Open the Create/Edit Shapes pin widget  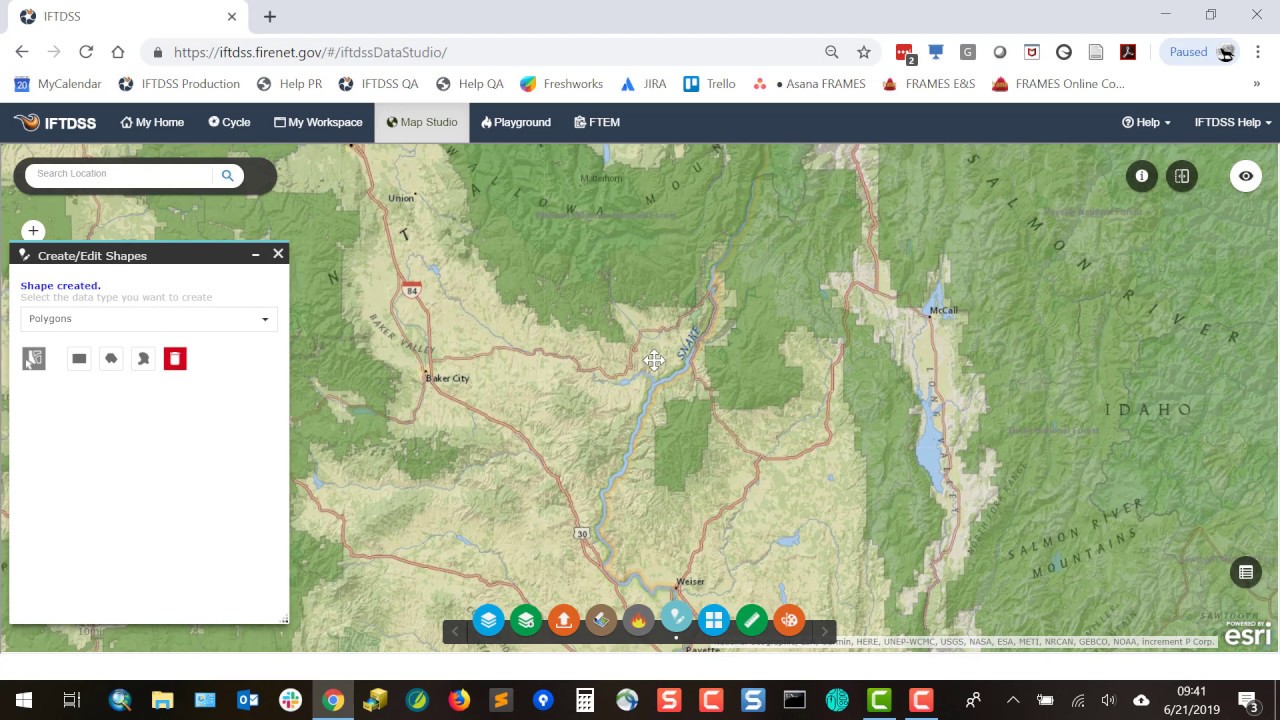pyautogui.click(x=676, y=617)
